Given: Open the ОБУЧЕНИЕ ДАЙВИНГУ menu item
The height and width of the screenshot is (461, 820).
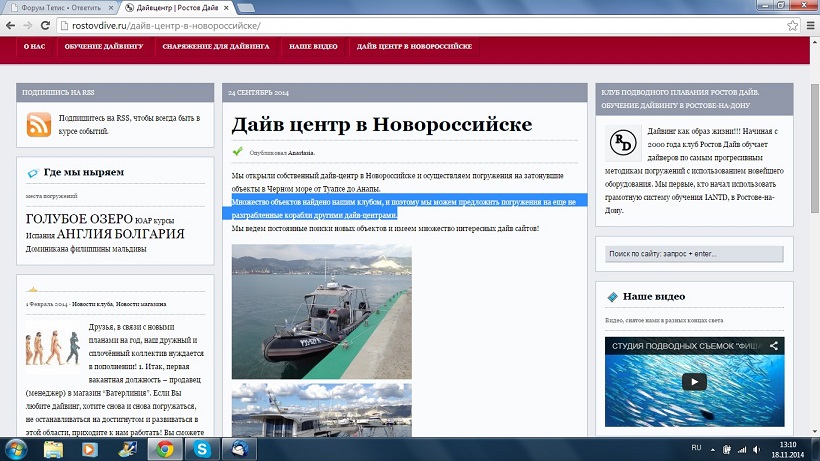Looking at the screenshot, I should click(104, 47).
